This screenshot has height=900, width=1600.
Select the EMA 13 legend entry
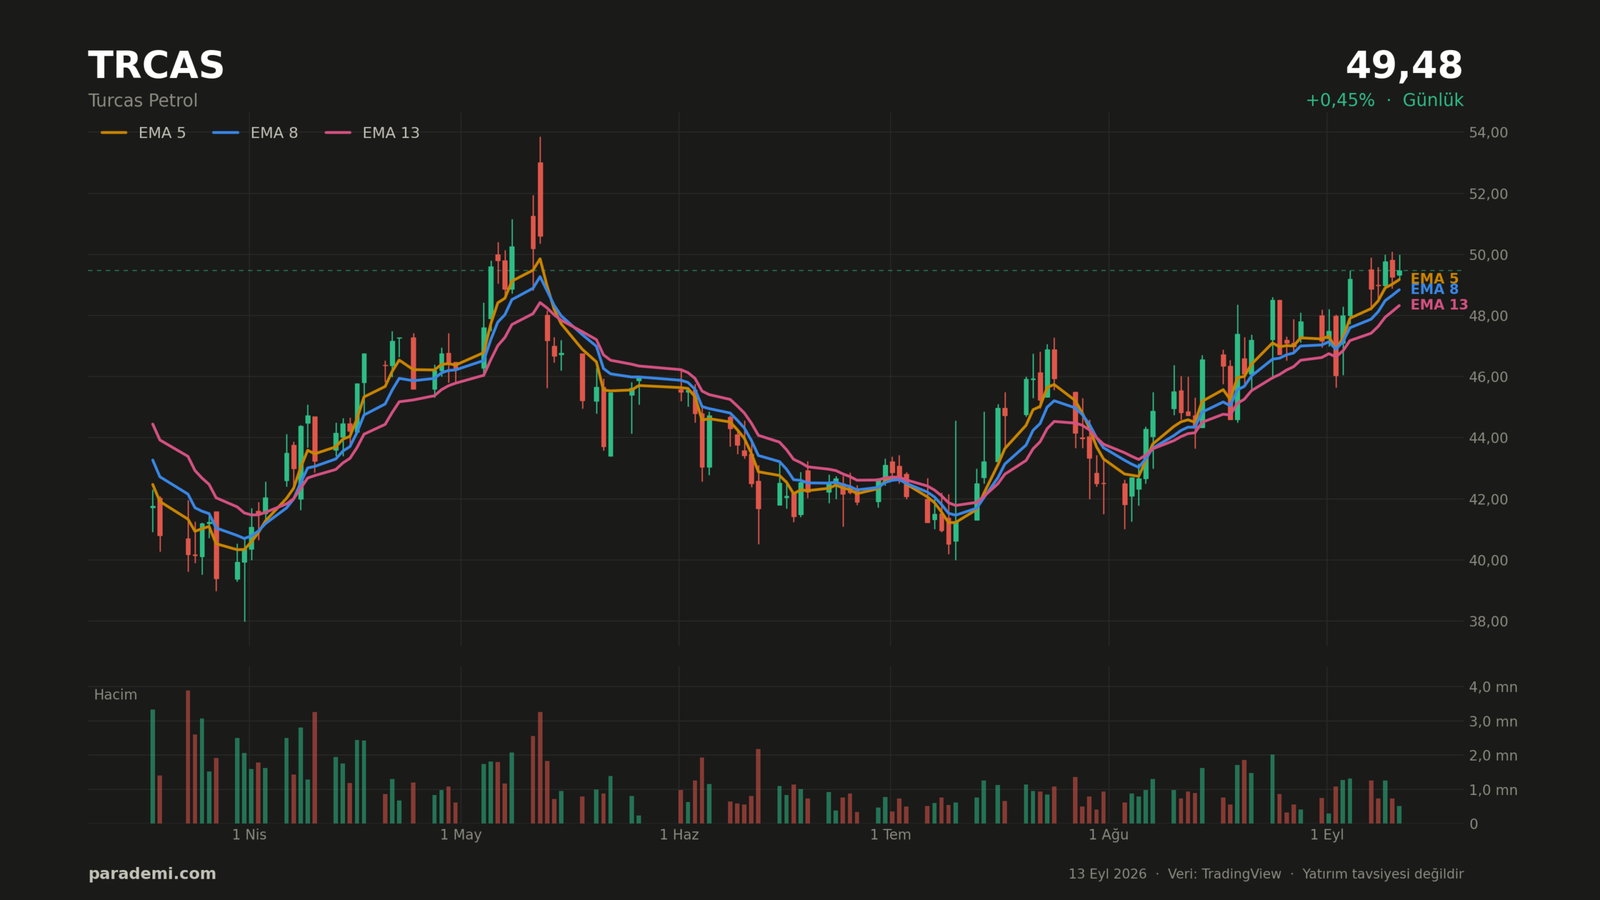(372, 133)
